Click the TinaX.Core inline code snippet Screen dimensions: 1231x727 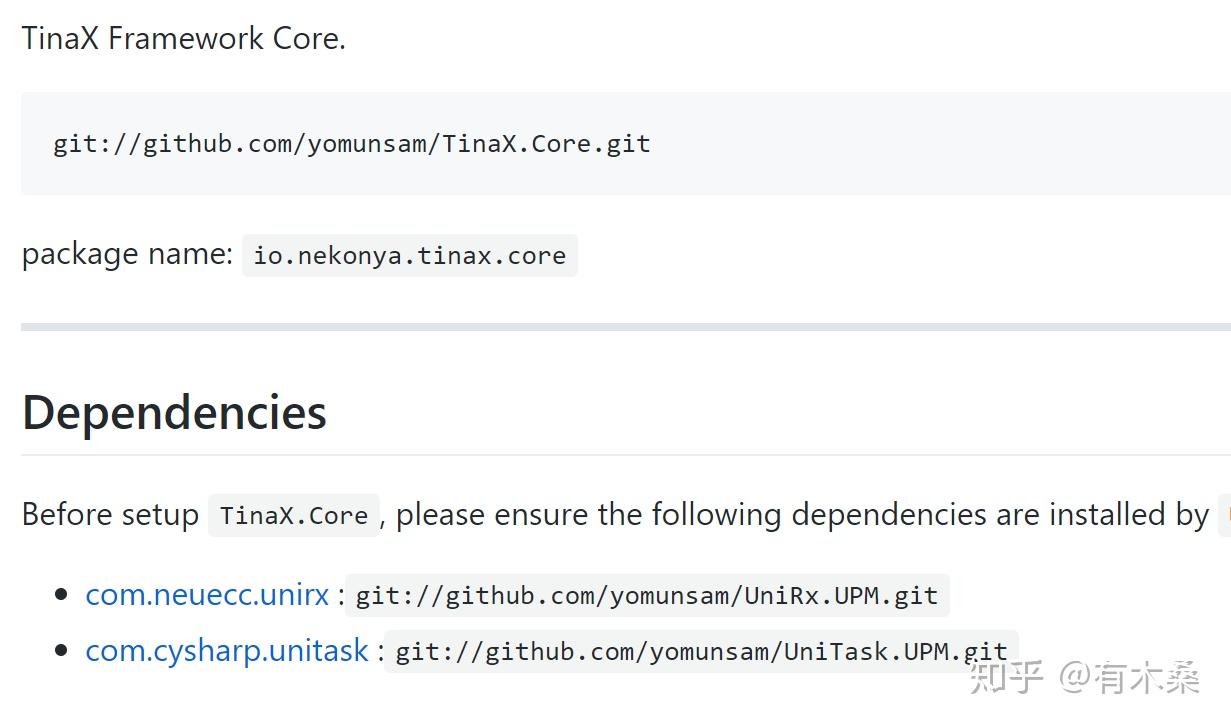coord(293,515)
